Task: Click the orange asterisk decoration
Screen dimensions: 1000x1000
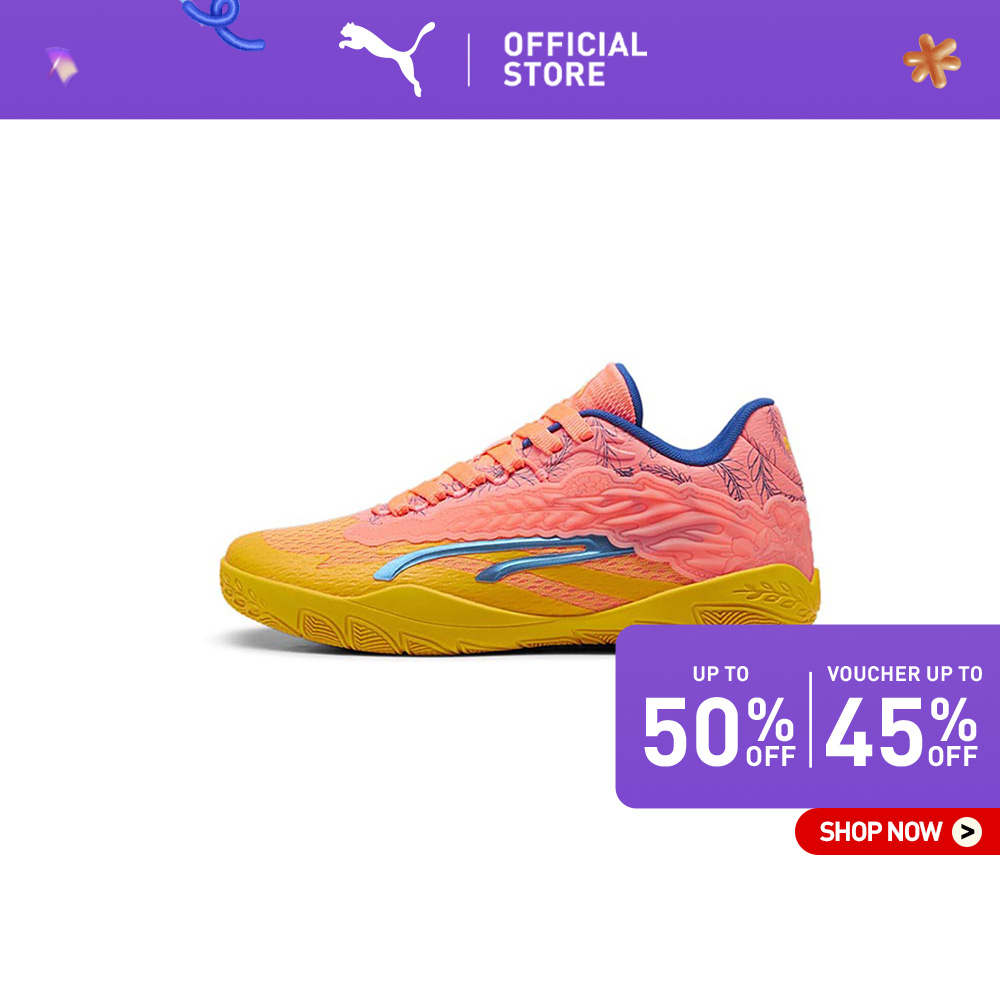Action: click(932, 61)
